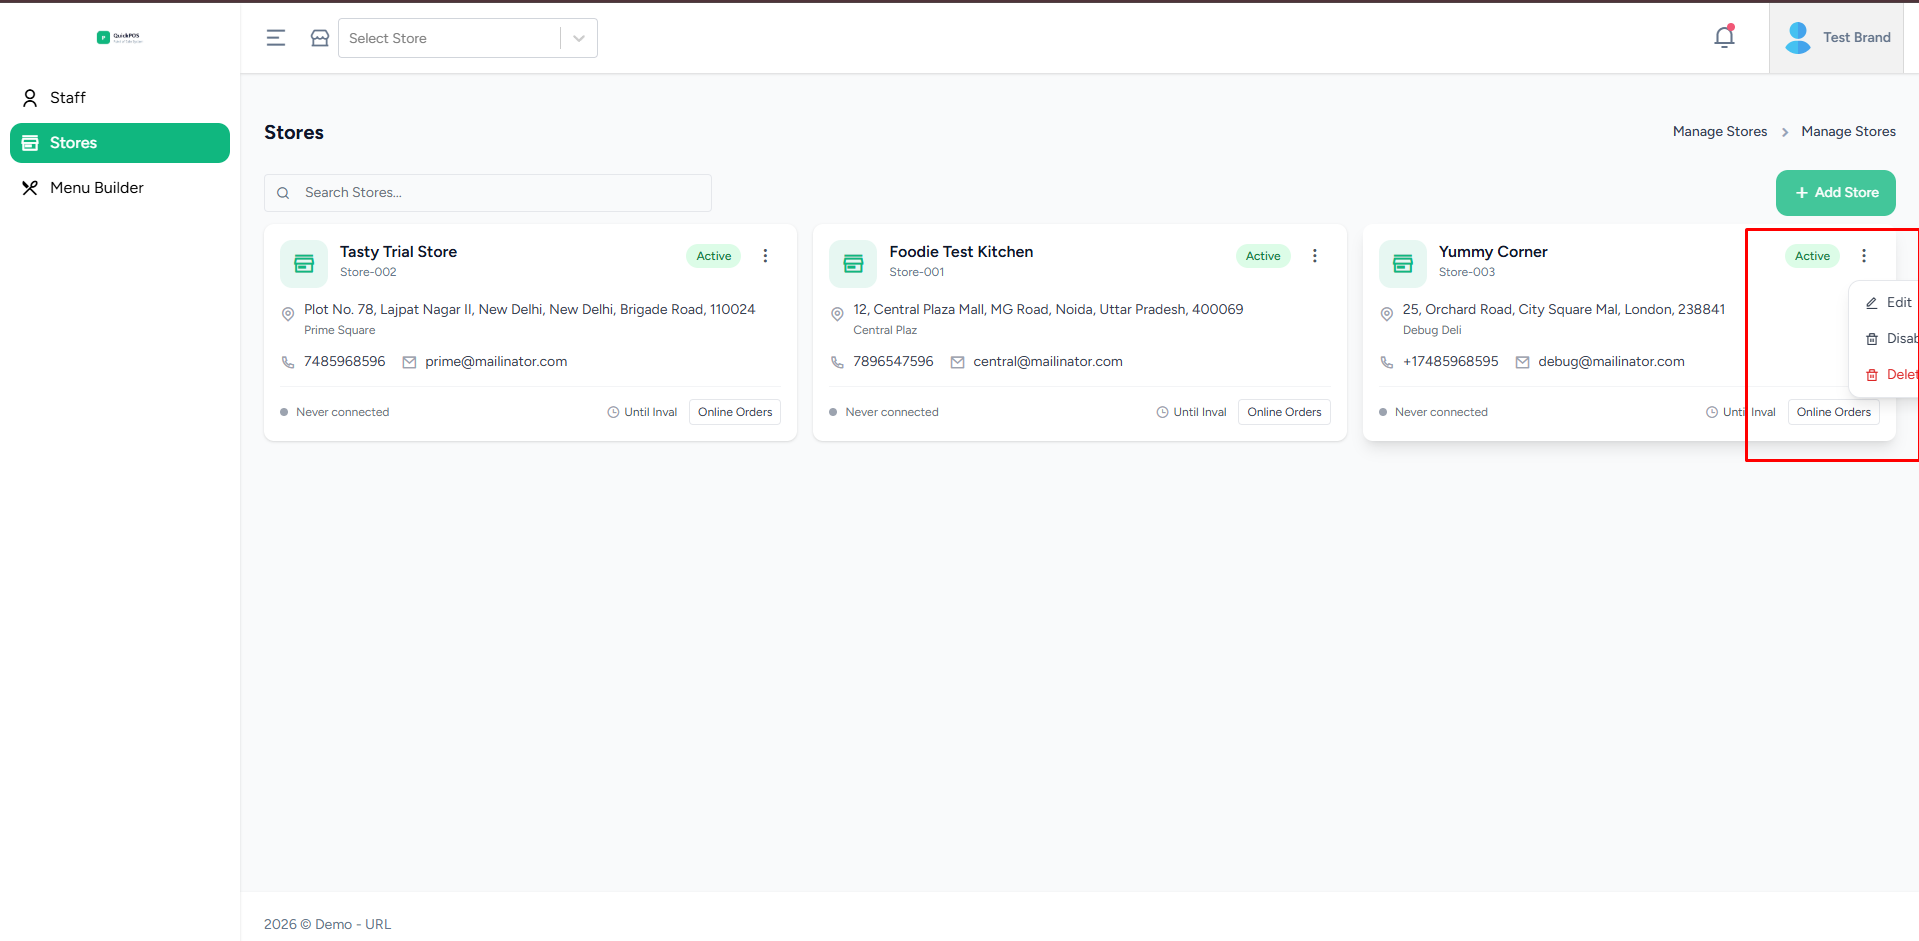This screenshot has height=941, width=1919.
Task: Click Tasty Trial Store card icon
Action: [304, 263]
